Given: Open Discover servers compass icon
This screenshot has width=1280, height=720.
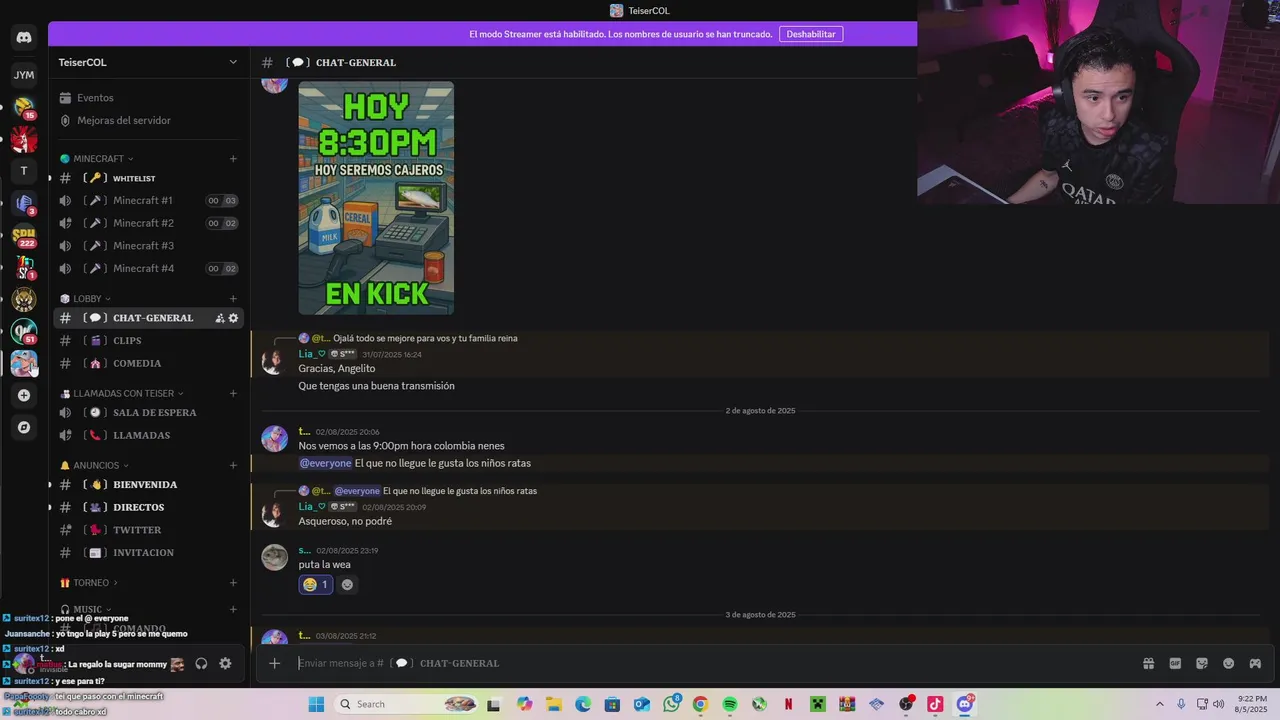Looking at the screenshot, I should (x=24, y=427).
